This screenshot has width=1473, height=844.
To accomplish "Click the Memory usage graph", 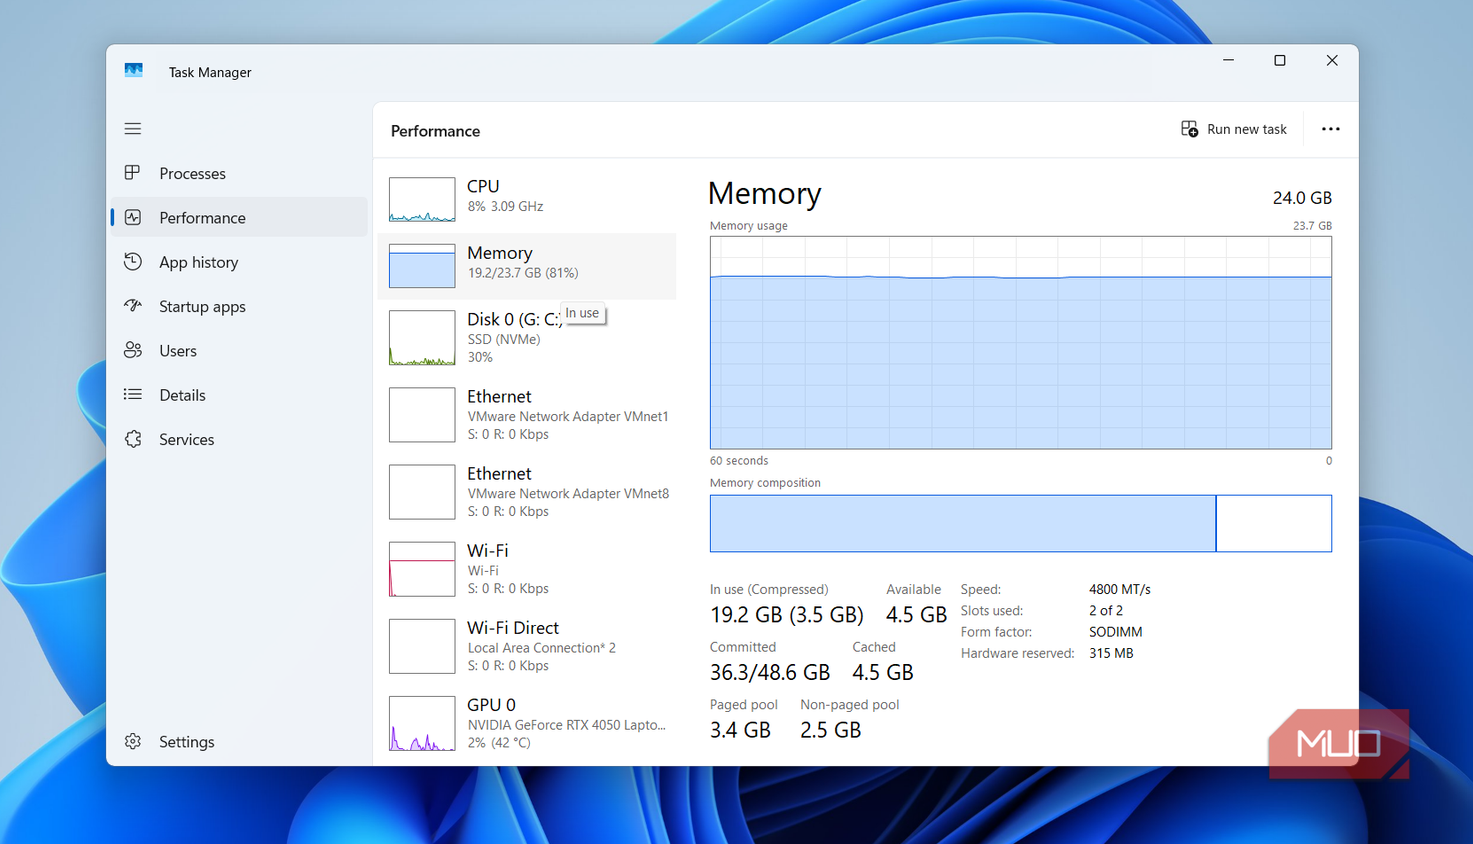I will click(x=1020, y=343).
